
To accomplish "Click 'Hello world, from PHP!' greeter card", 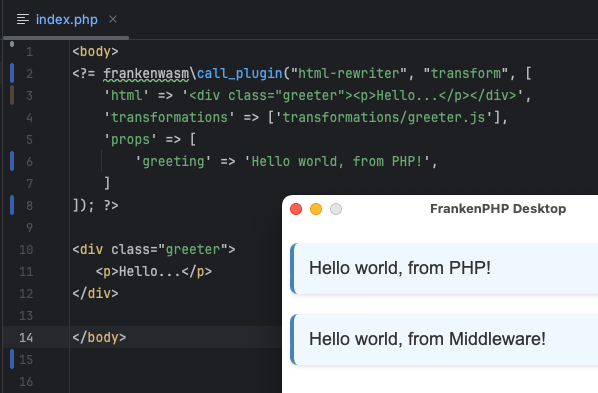I will [x=444, y=268].
